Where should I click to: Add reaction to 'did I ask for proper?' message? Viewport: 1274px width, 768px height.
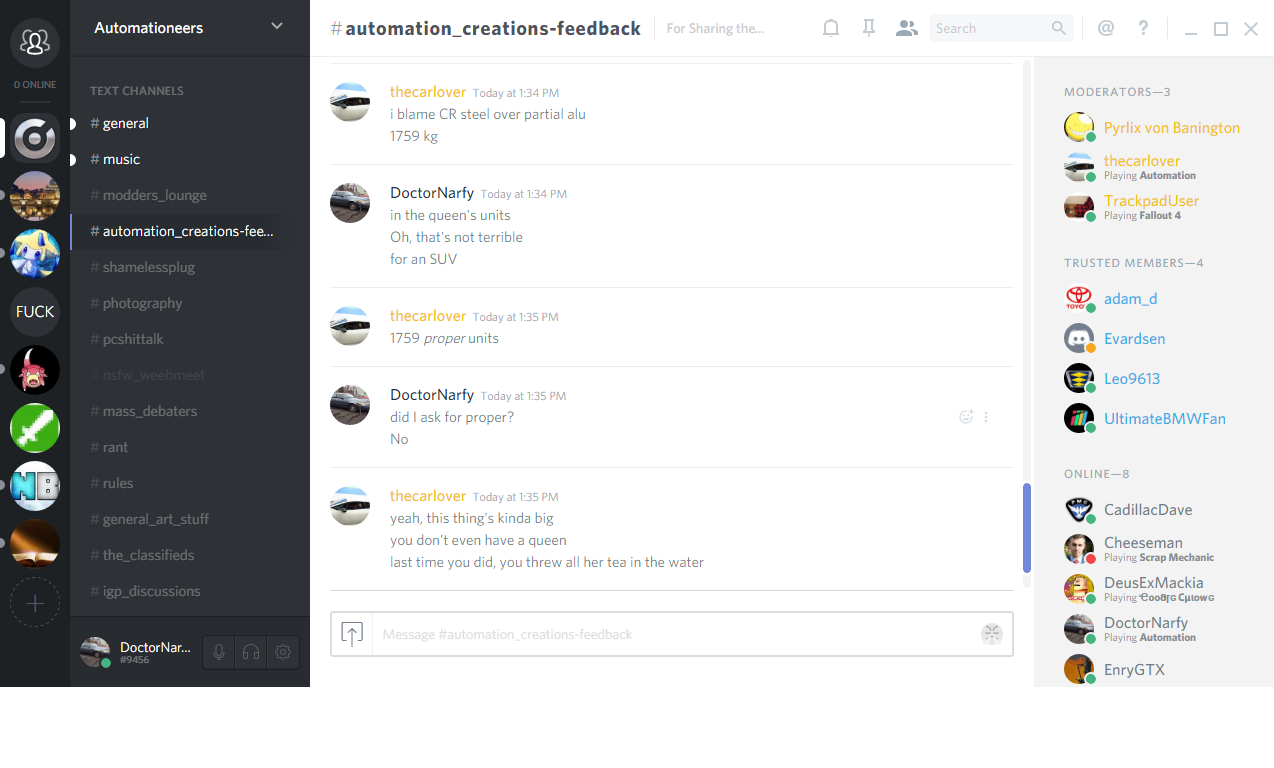pos(965,417)
